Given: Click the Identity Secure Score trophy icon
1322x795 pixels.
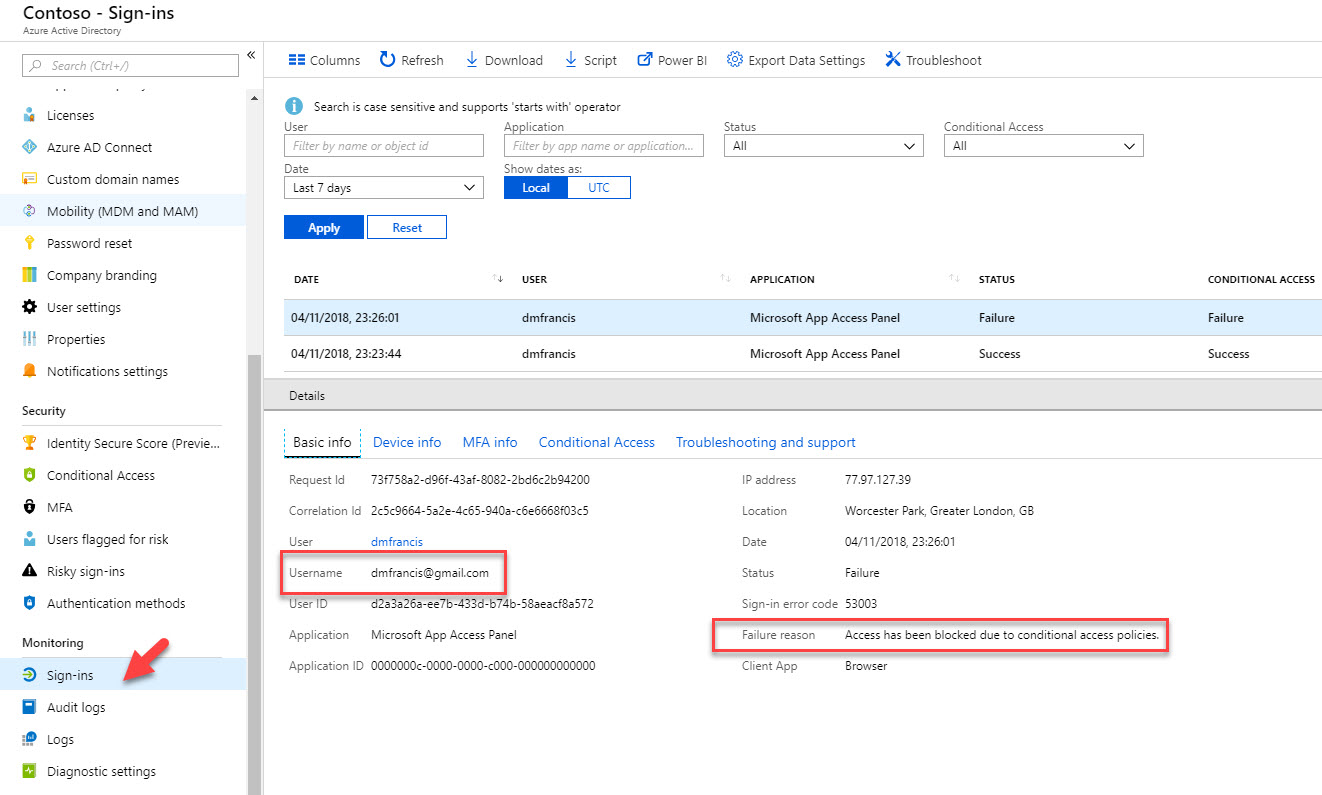Looking at the screenshot, I should tap(29, 443).
